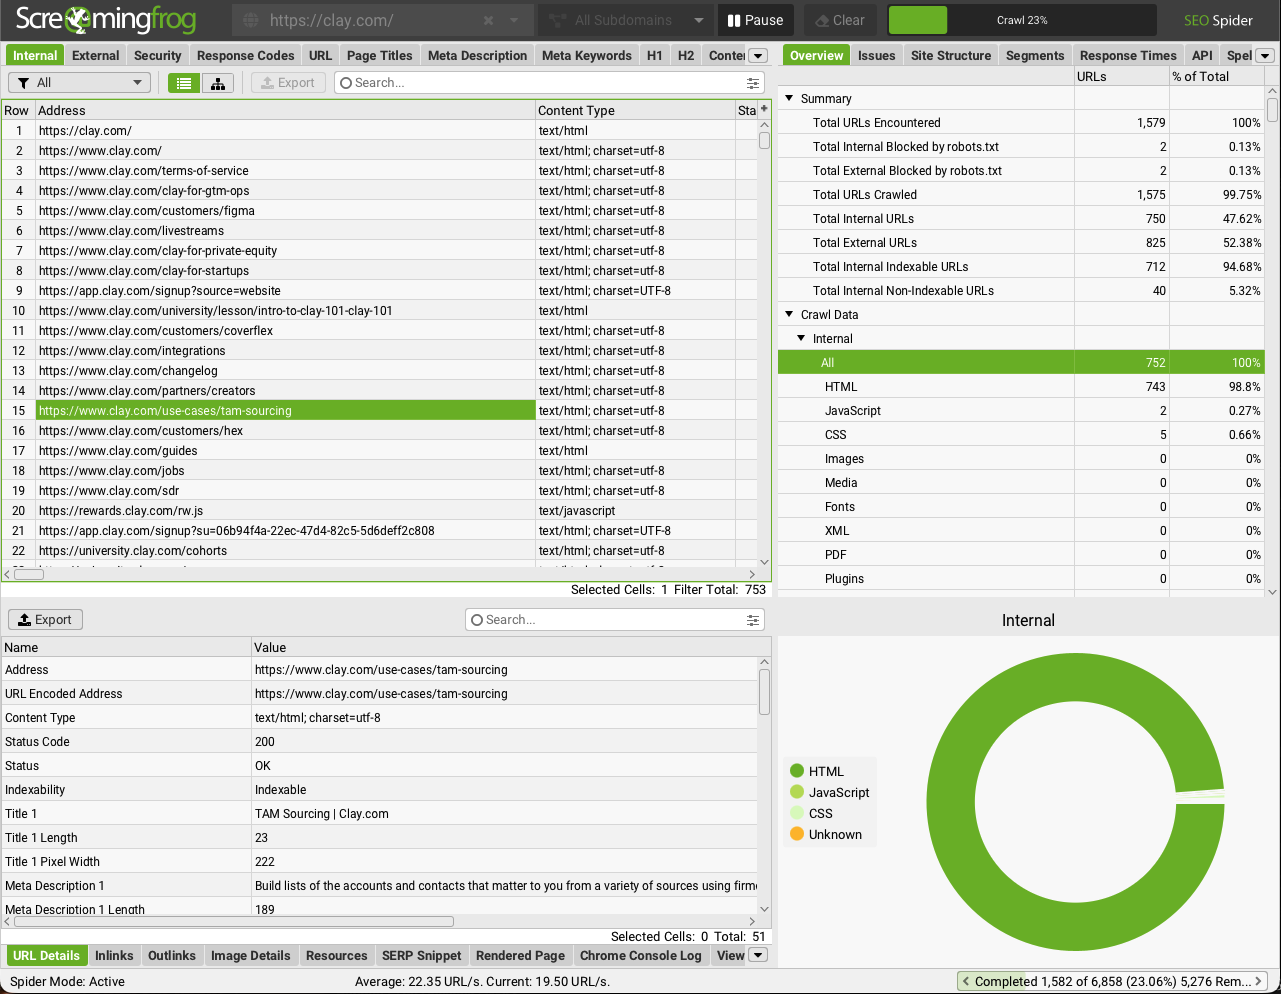
Task: Click Total Internal Indexable URLs row
Action: coord(1021,267)
